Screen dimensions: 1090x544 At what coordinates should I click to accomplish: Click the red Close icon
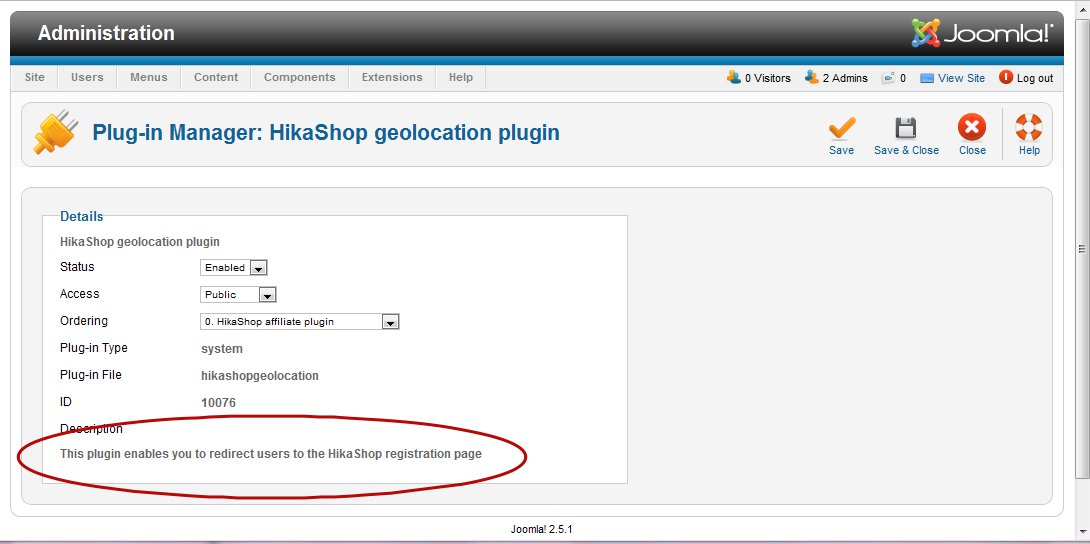(972, 128)
